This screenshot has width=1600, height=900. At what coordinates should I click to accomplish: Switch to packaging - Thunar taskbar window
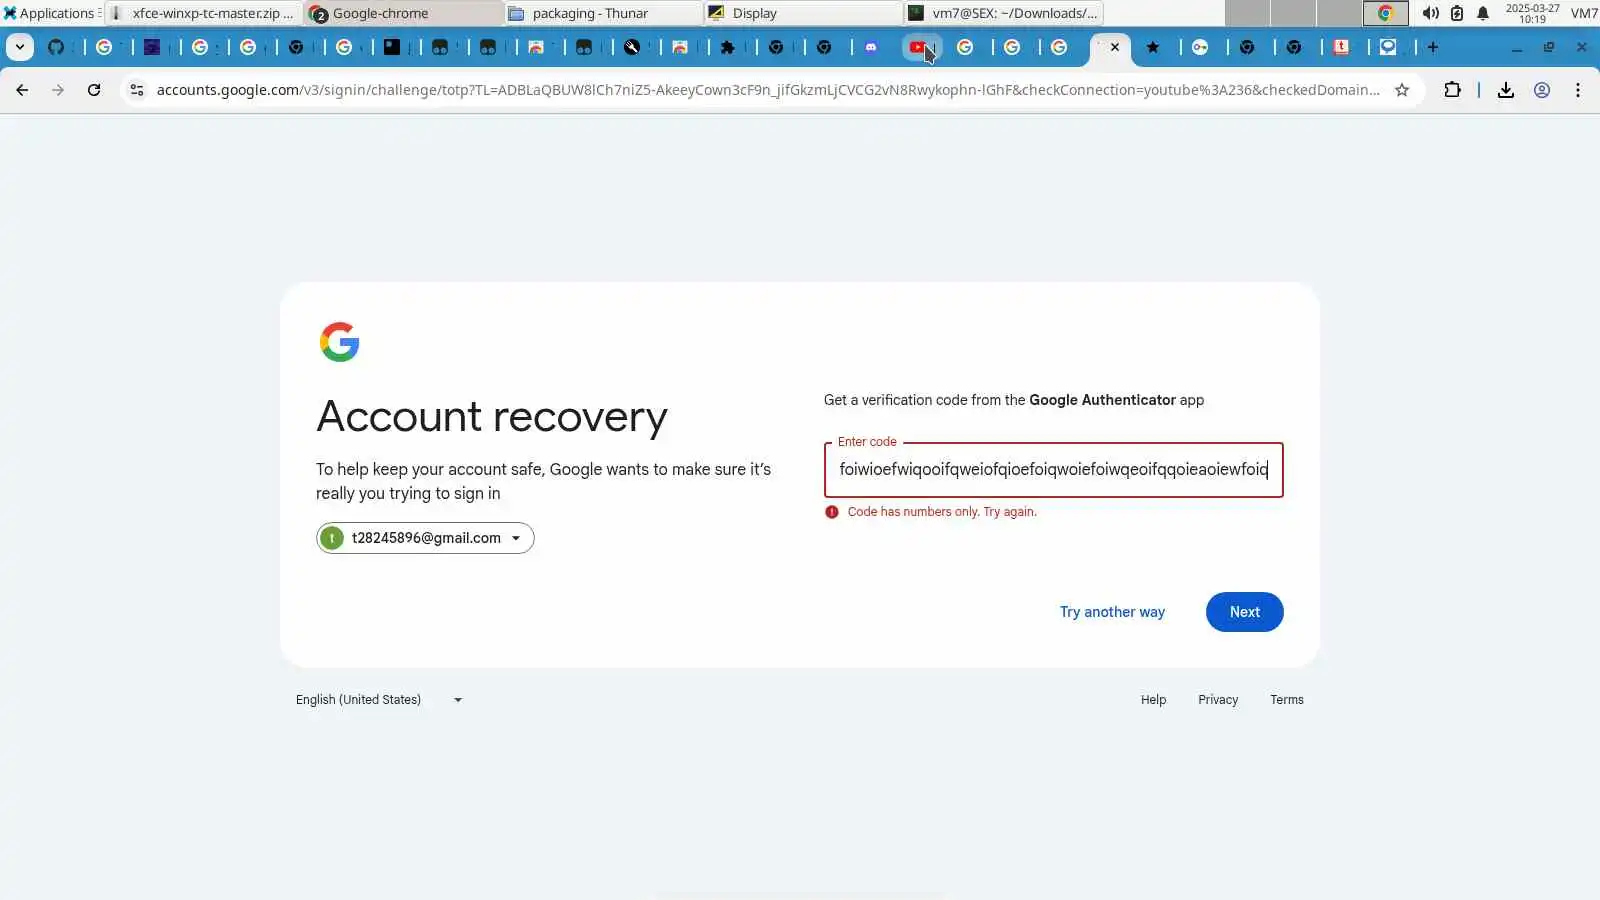604,13
